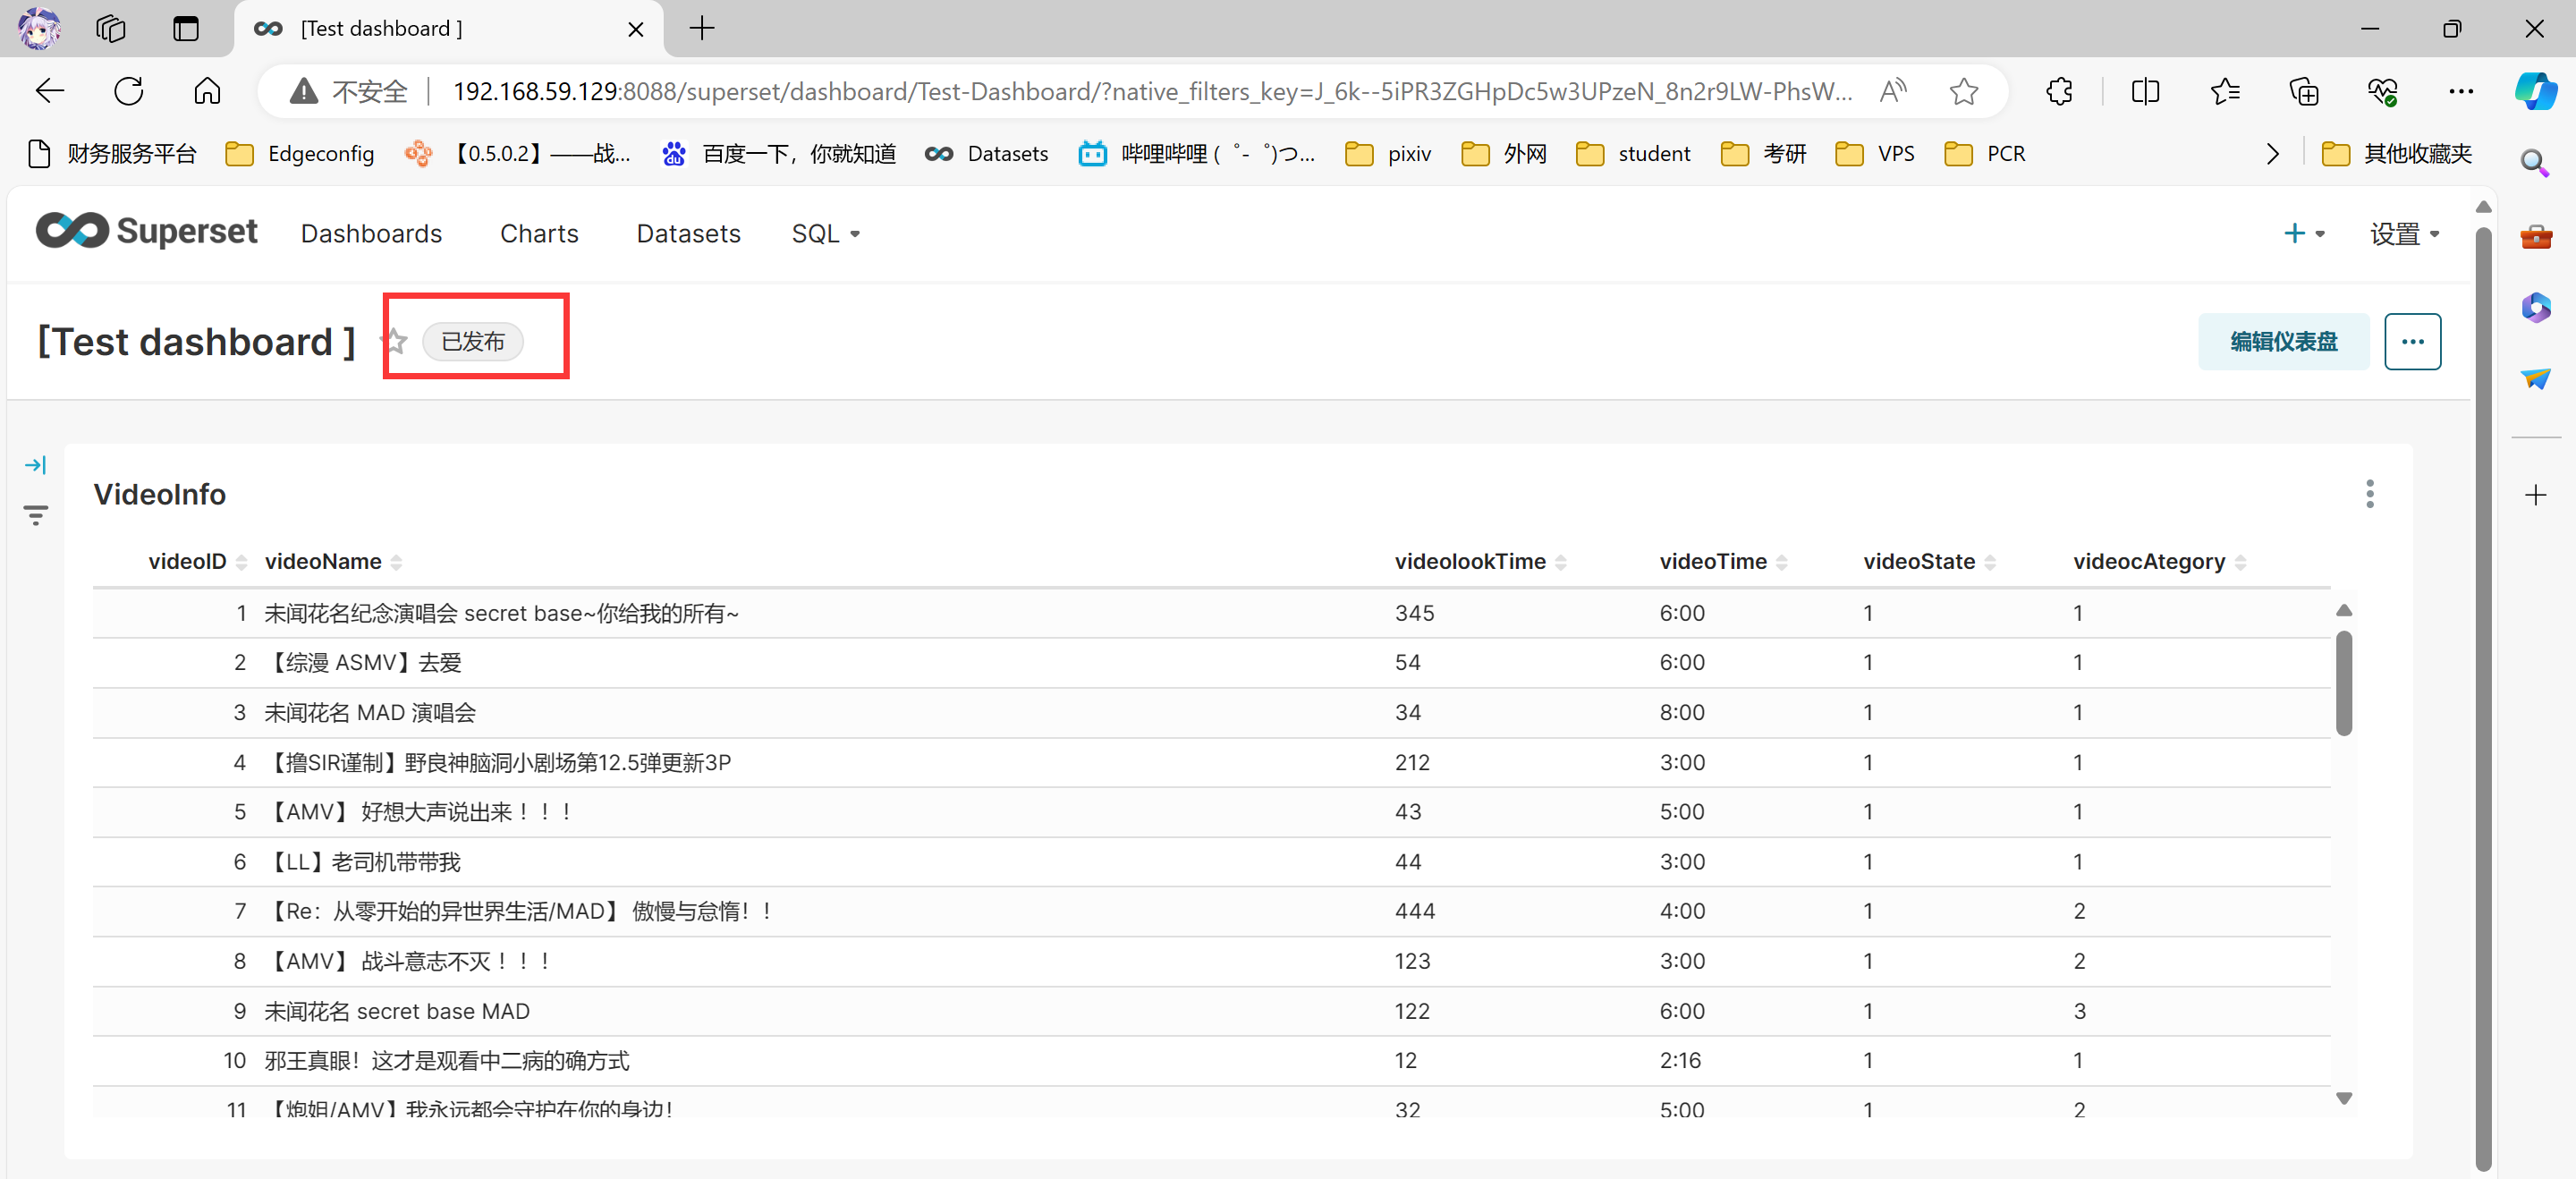
Task: Click the table's vertical scrollbar thumb
Action: [2344, 683]
